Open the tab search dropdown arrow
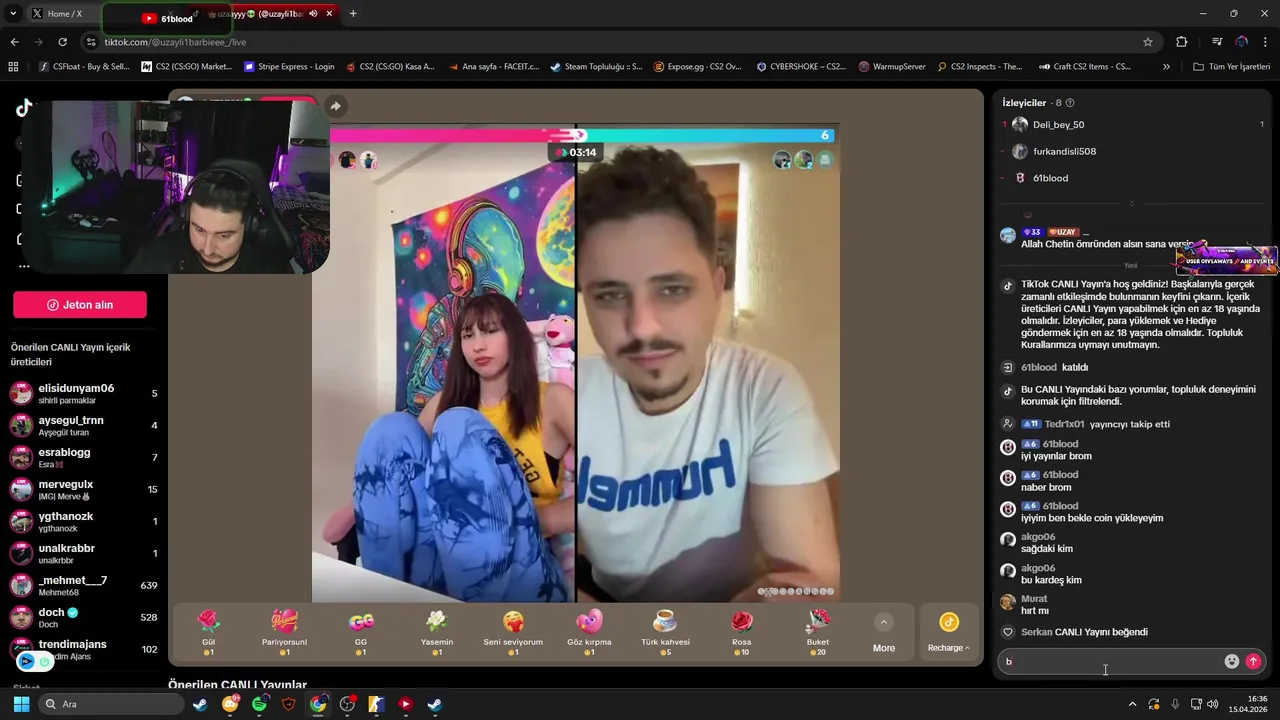Image resolution: width=1280 pixels, height=720 pixels. [x=13, y=14]
